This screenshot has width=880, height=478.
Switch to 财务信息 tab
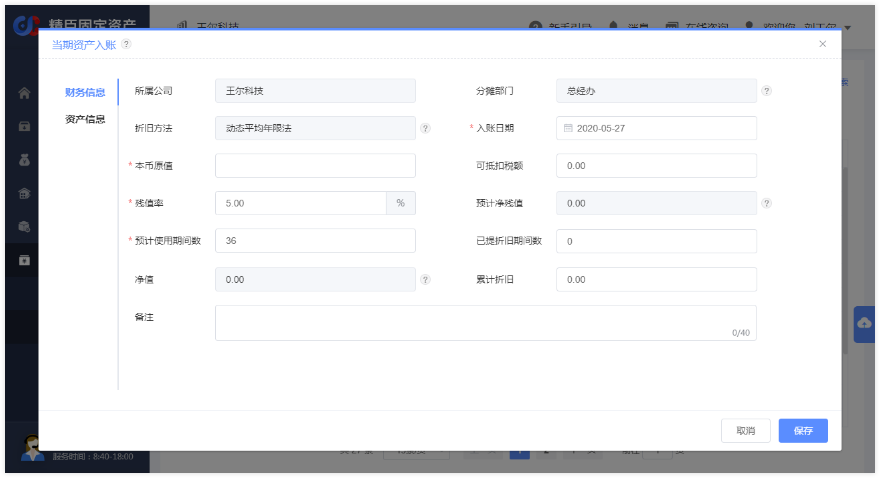85,92
